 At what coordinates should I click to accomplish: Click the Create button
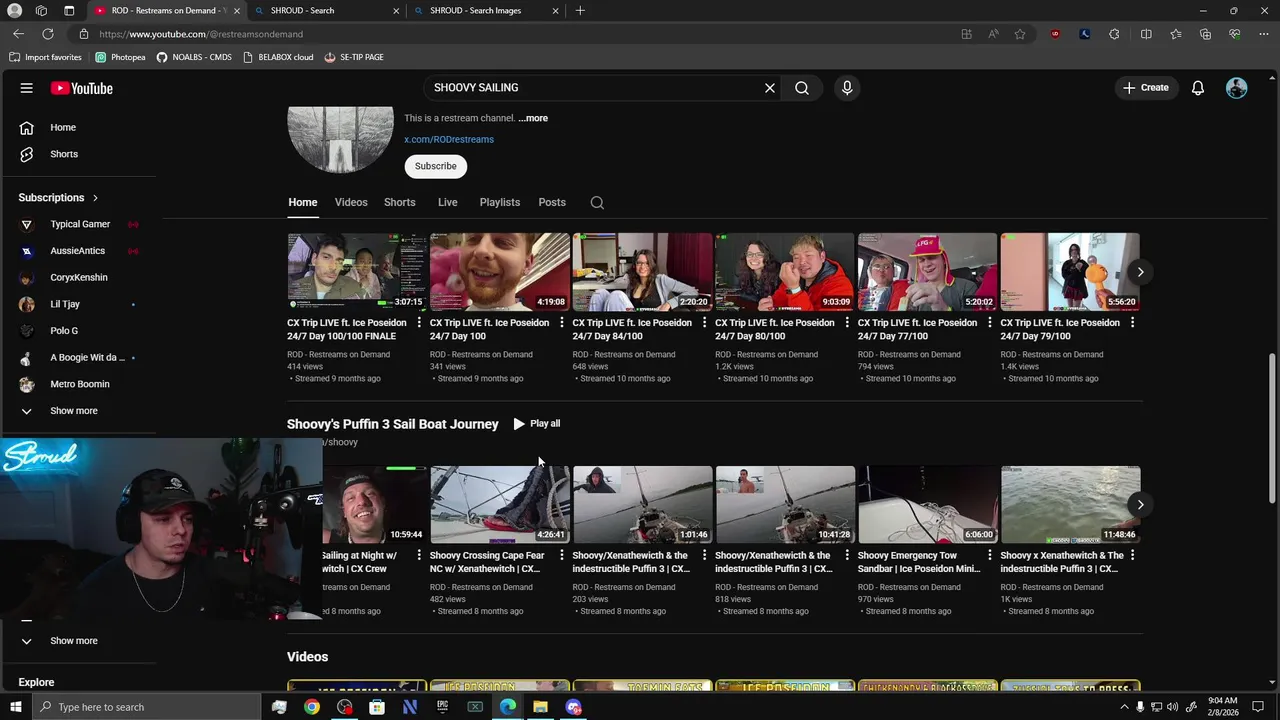click(x=1146, y=88)
